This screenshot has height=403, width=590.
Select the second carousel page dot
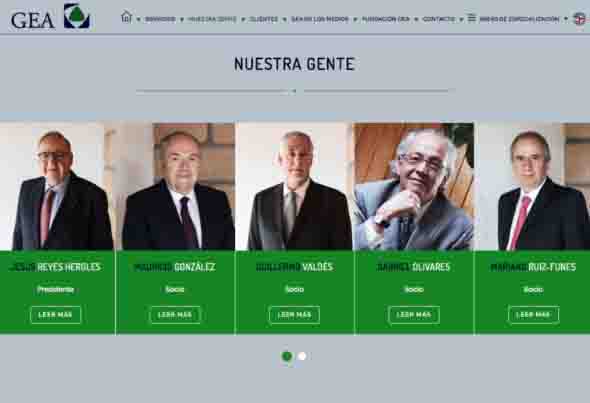point(302,356)
